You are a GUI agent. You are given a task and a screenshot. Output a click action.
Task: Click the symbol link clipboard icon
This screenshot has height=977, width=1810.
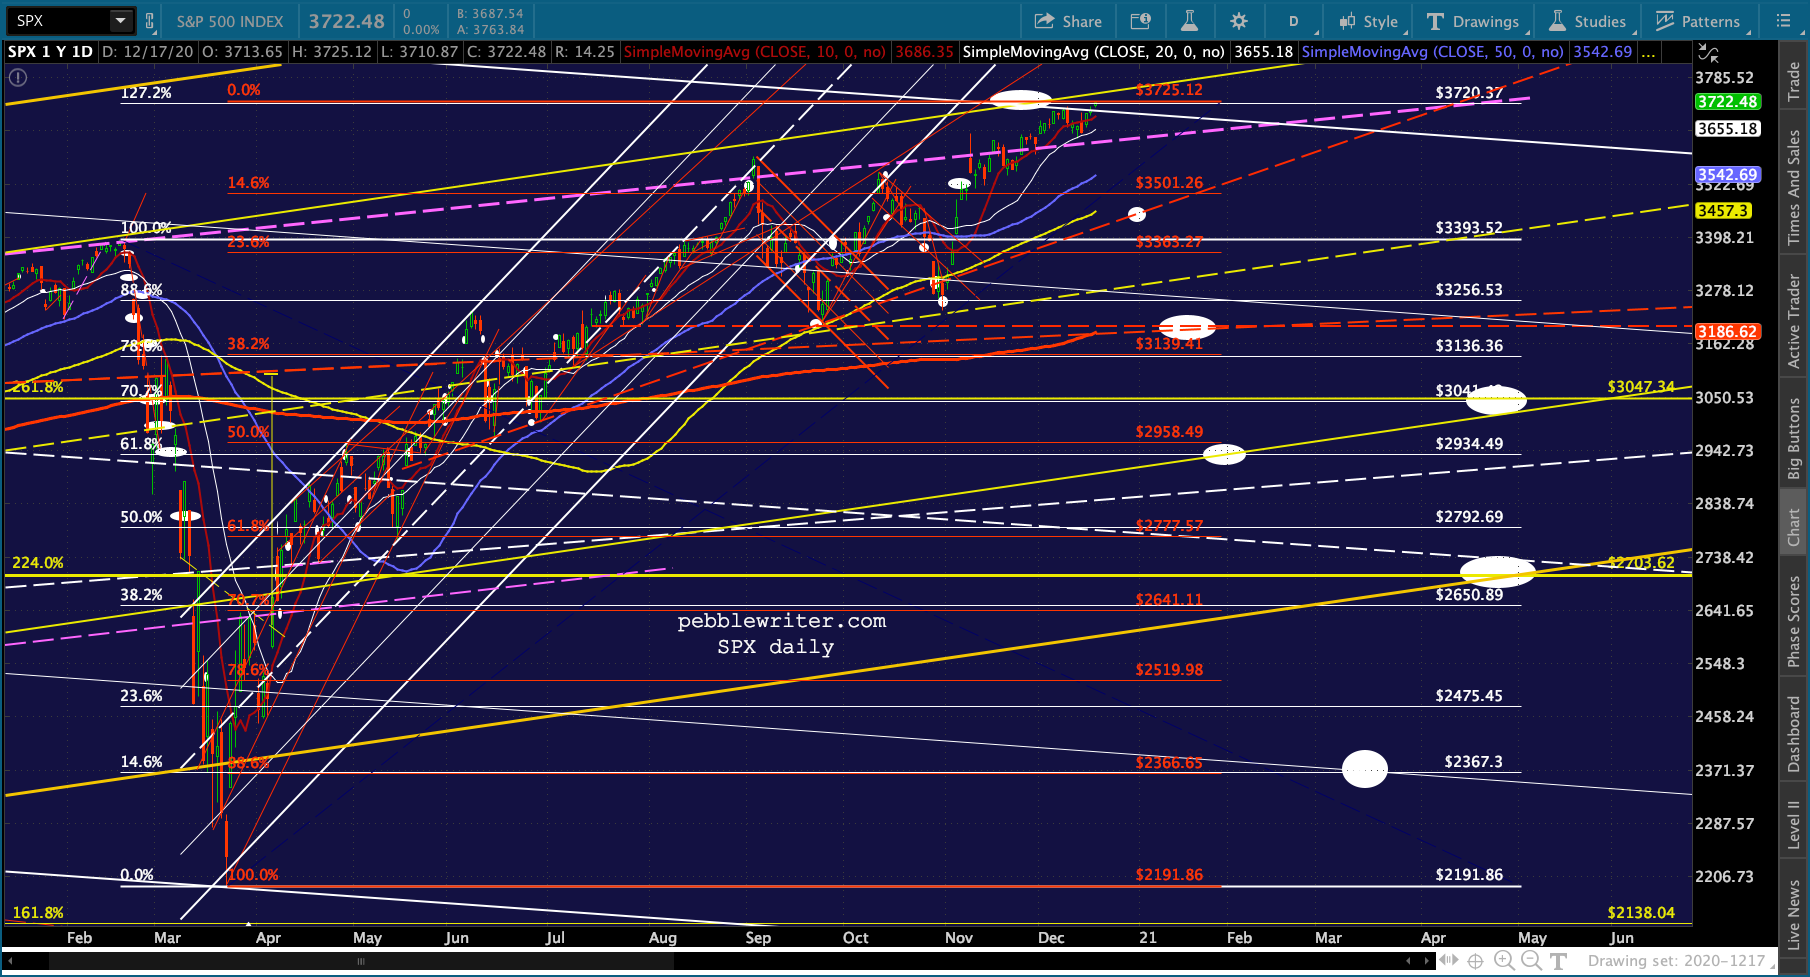[149, 21]
